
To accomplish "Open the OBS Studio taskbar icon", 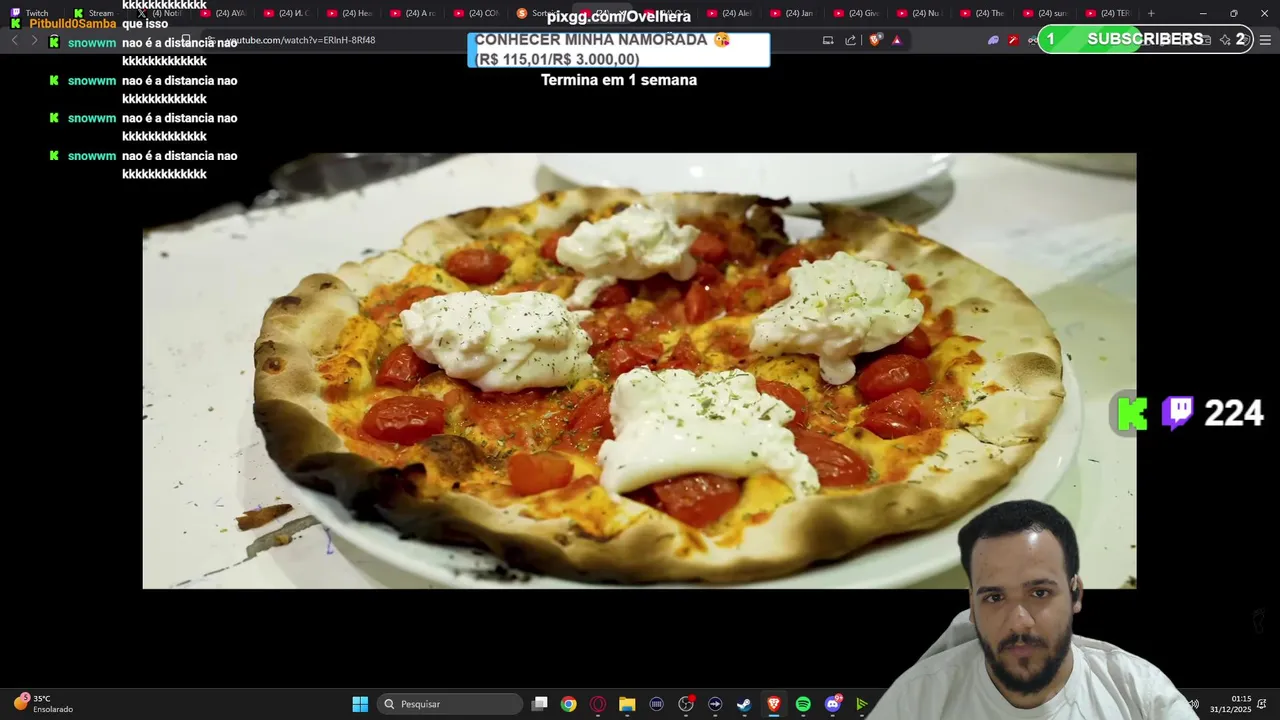I will pyautogui.click(x=686, y=704).
